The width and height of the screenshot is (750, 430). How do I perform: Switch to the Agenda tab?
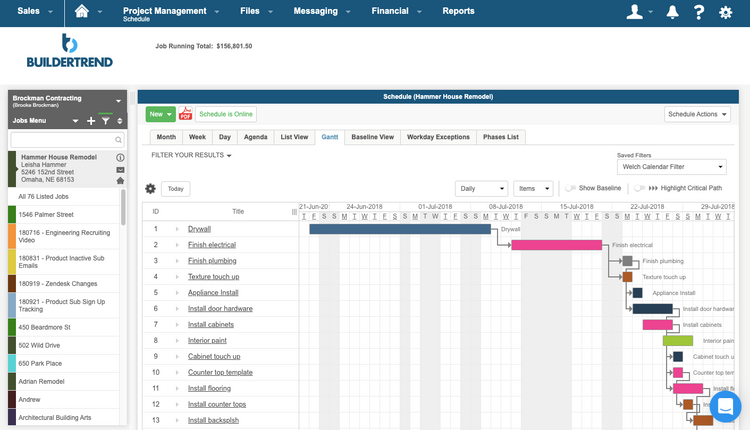click(256, 137)
